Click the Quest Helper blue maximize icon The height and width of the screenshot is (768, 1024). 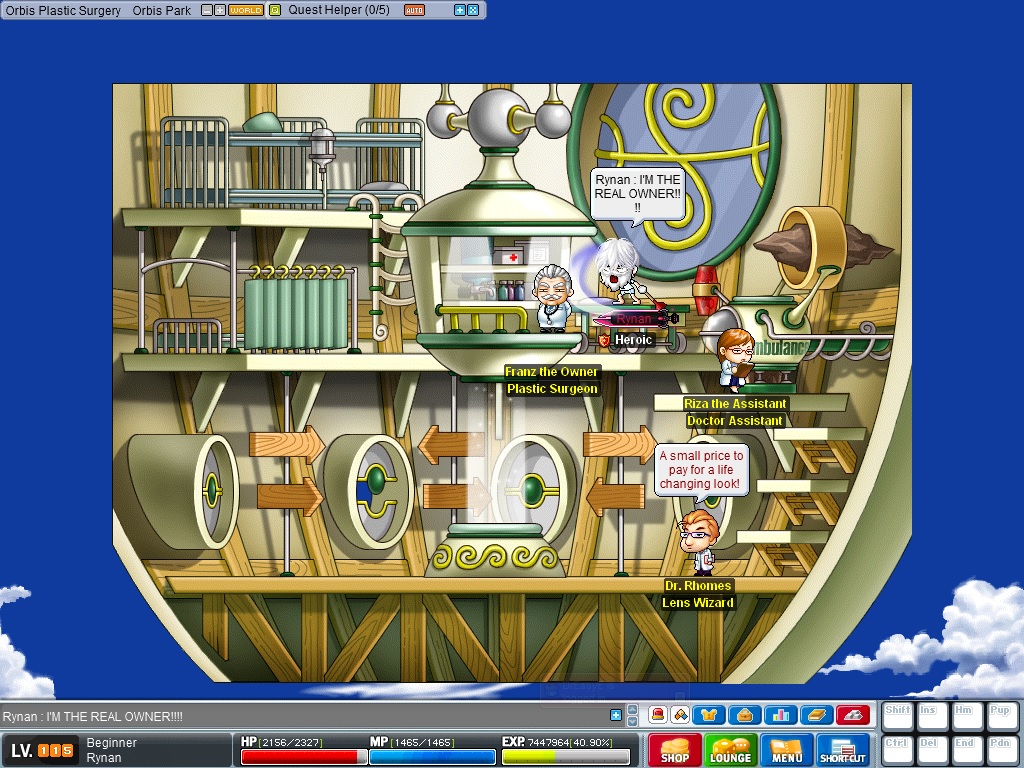(473, 10)
